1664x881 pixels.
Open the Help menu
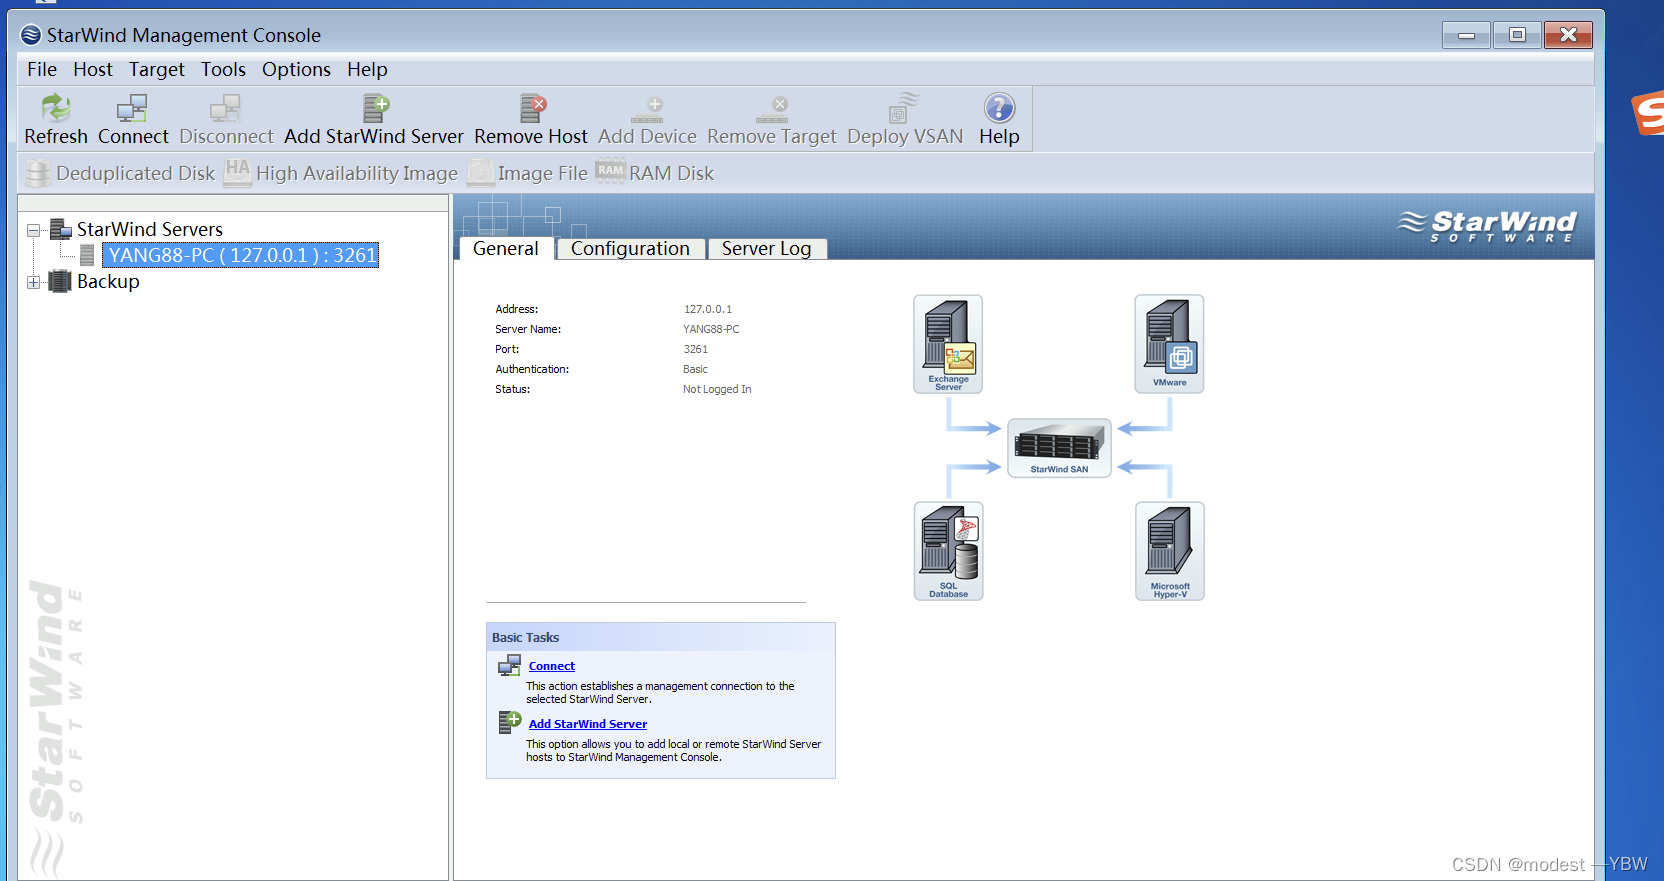pyautogui.click(x=367, y=69)
